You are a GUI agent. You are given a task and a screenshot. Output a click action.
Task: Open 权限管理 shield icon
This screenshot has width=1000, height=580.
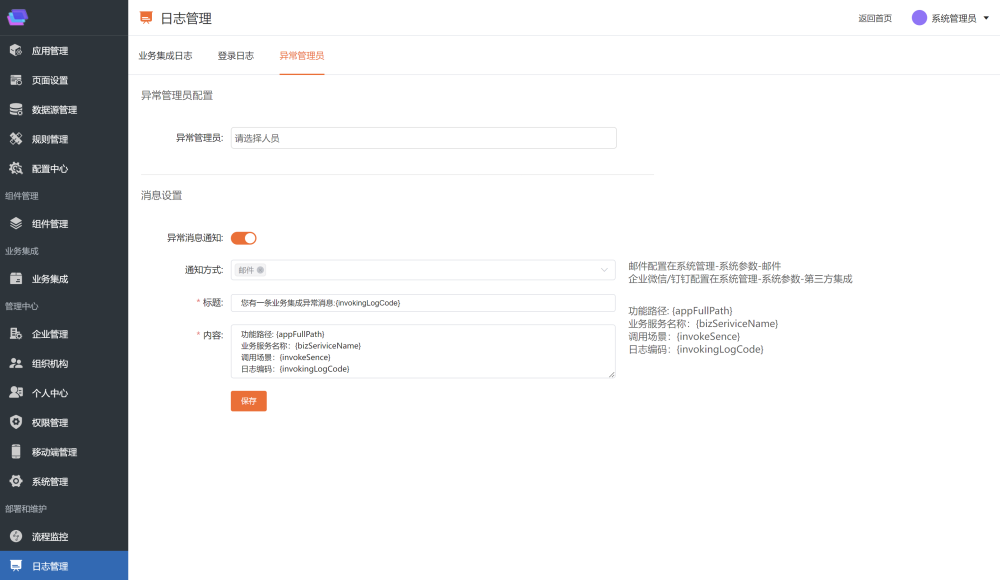(16, 423)
